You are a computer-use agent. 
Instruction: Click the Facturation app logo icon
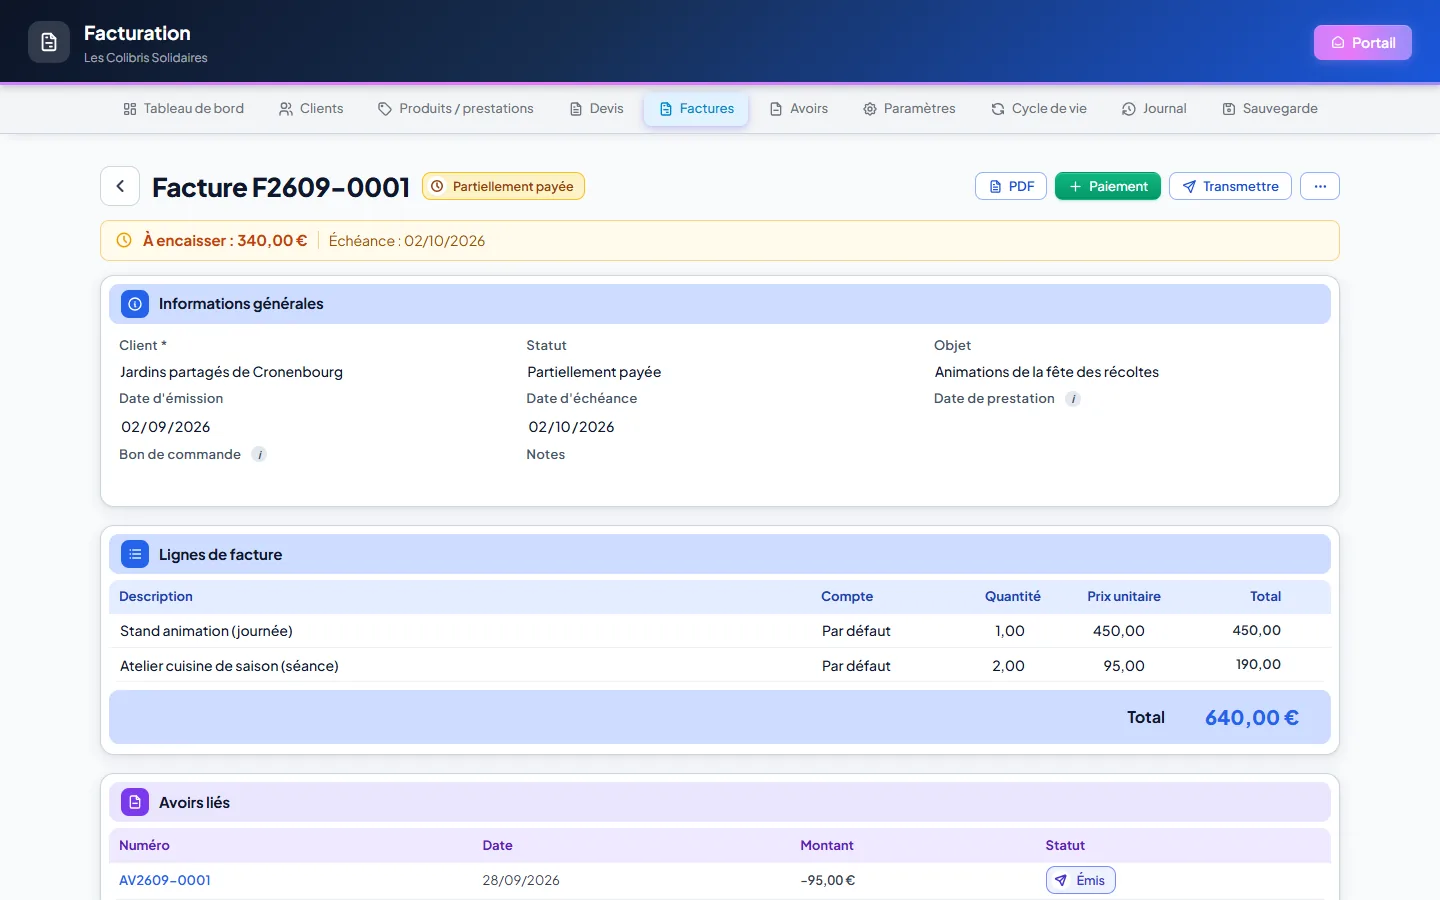(49, 42)
